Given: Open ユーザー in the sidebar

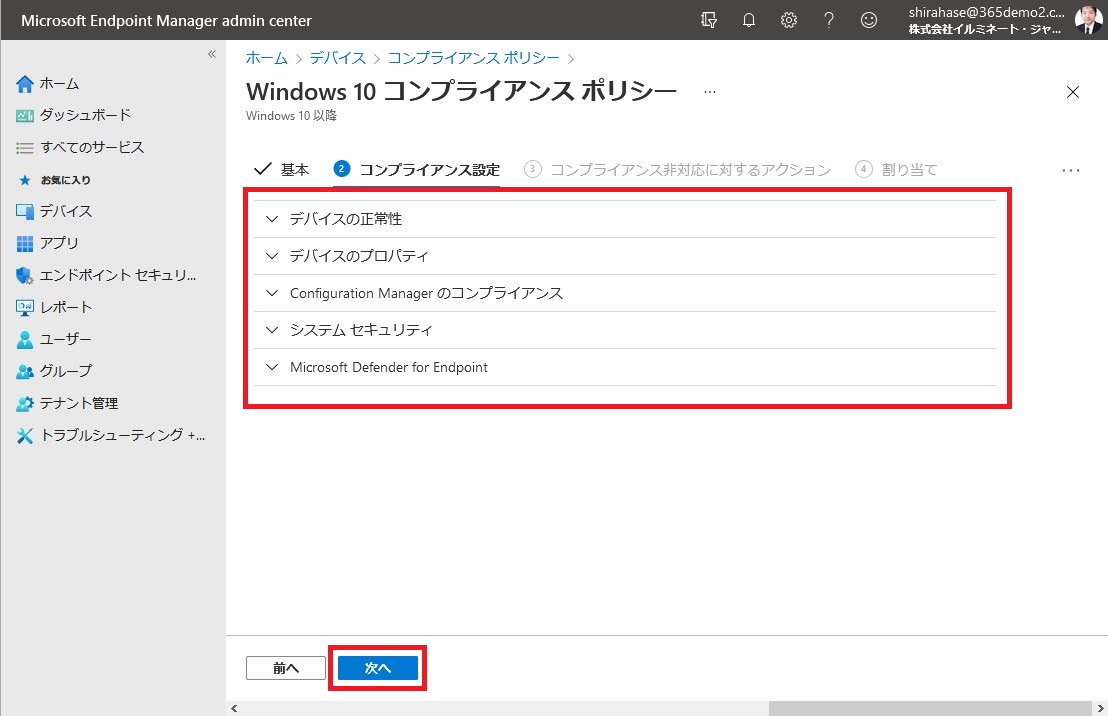Looking at the screenshot, I should pyautogui.click(x=66, y=339).
